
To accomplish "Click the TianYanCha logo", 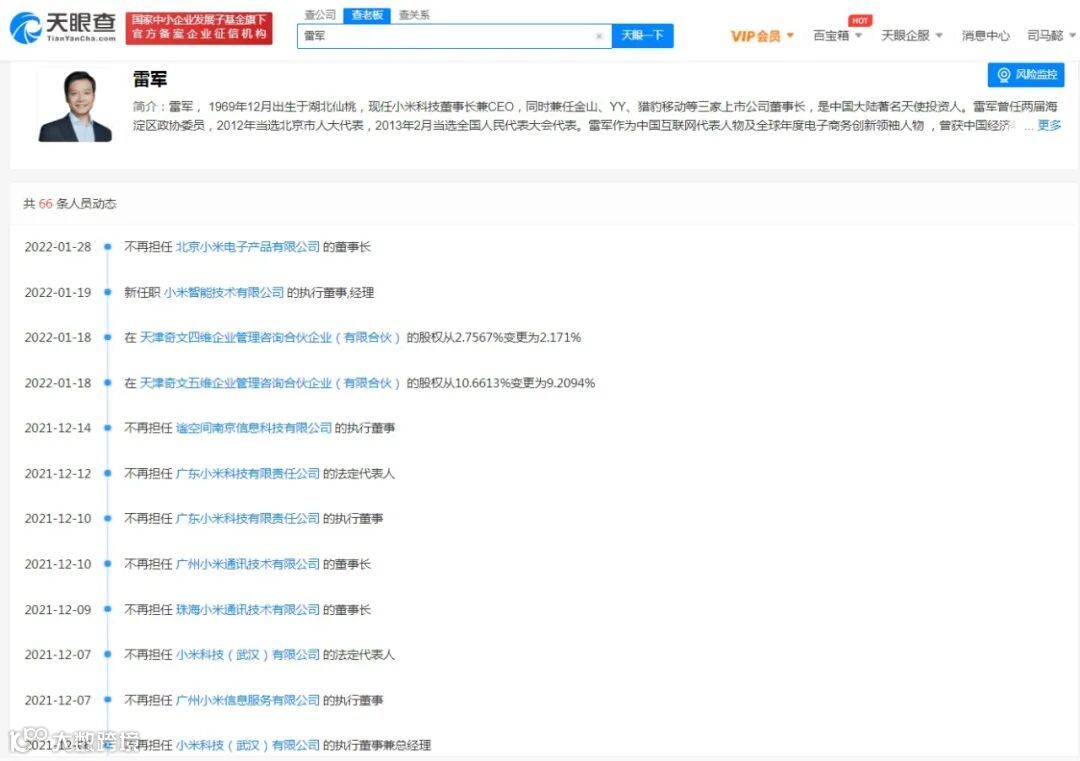I will coord(63,28).
